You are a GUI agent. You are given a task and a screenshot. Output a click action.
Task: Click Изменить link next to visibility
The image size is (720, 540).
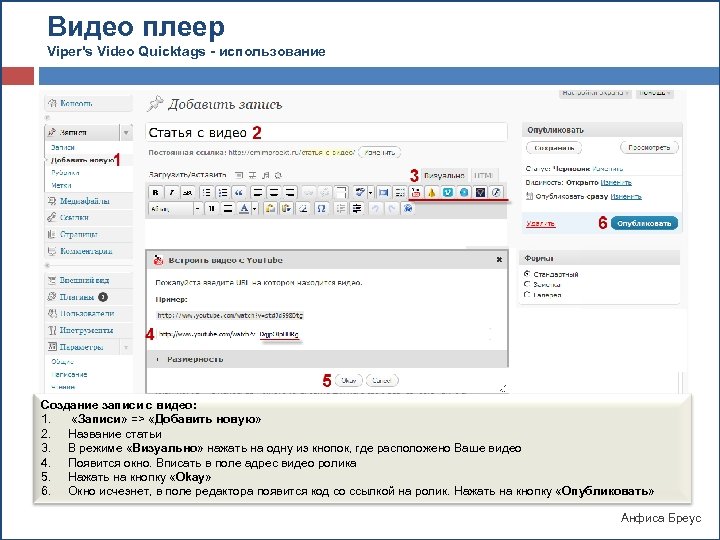tap(616, 182)
